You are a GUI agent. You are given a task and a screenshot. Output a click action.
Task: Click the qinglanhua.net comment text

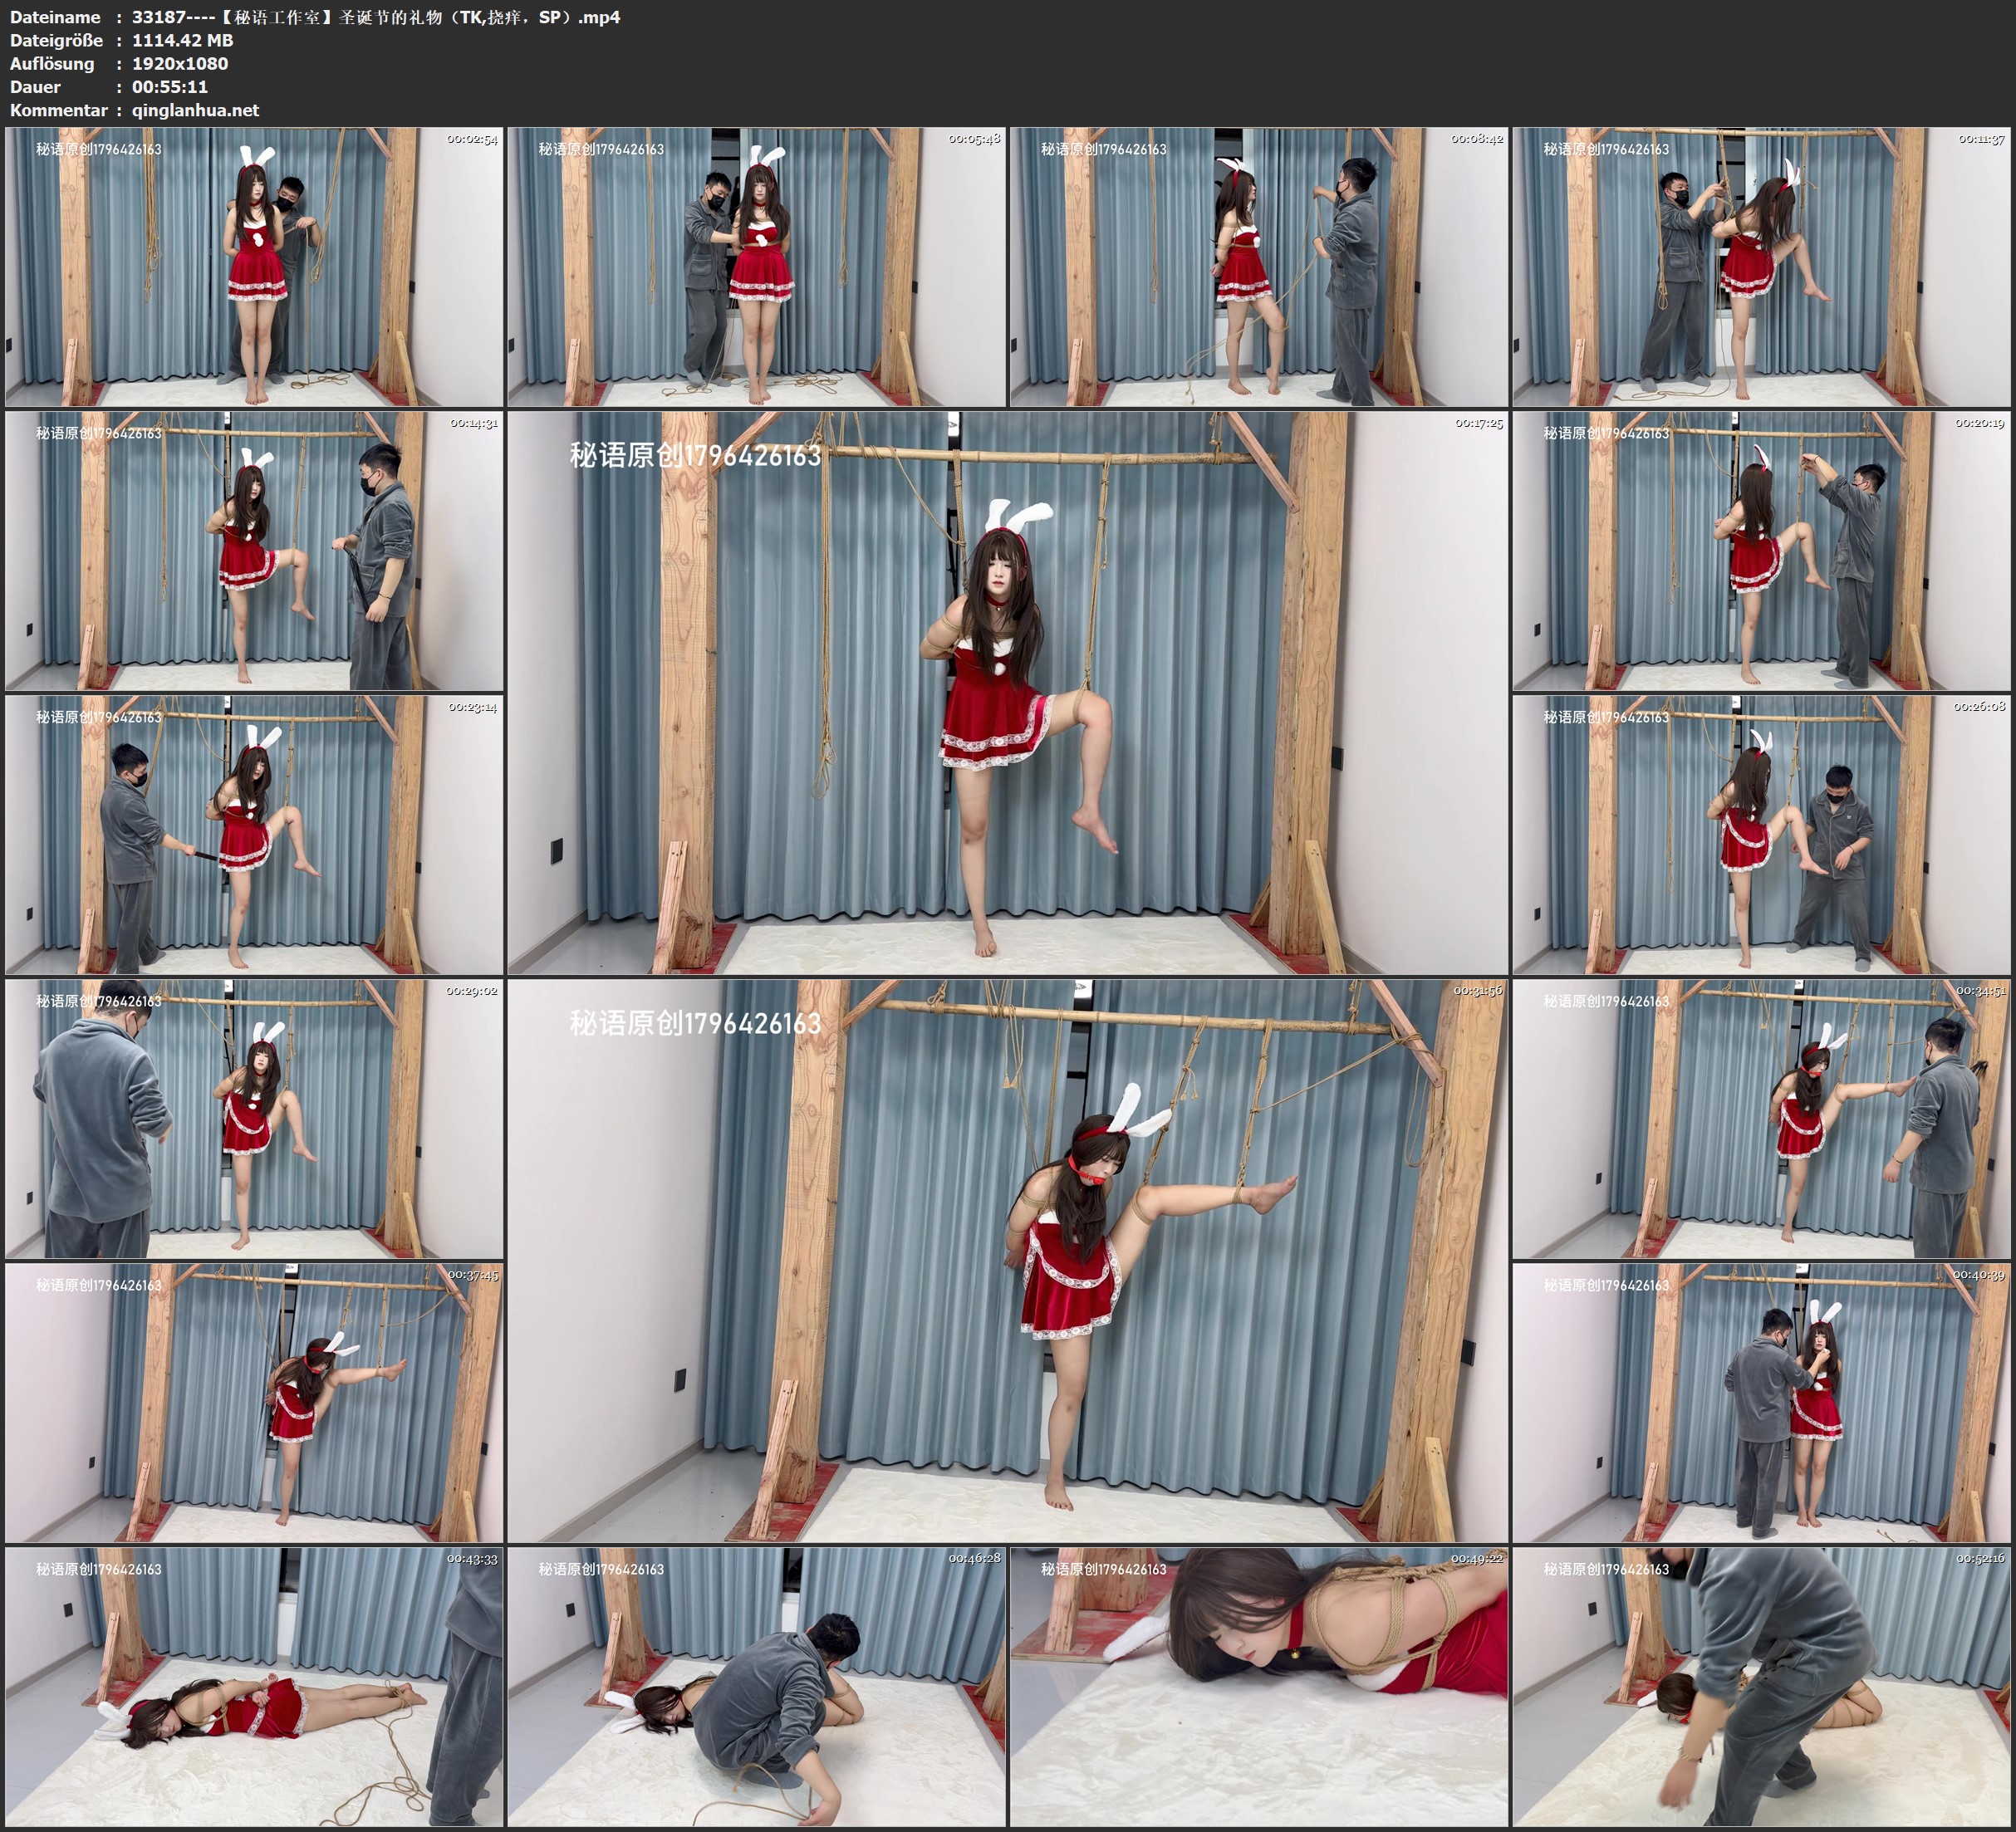[x=196, y=110]
